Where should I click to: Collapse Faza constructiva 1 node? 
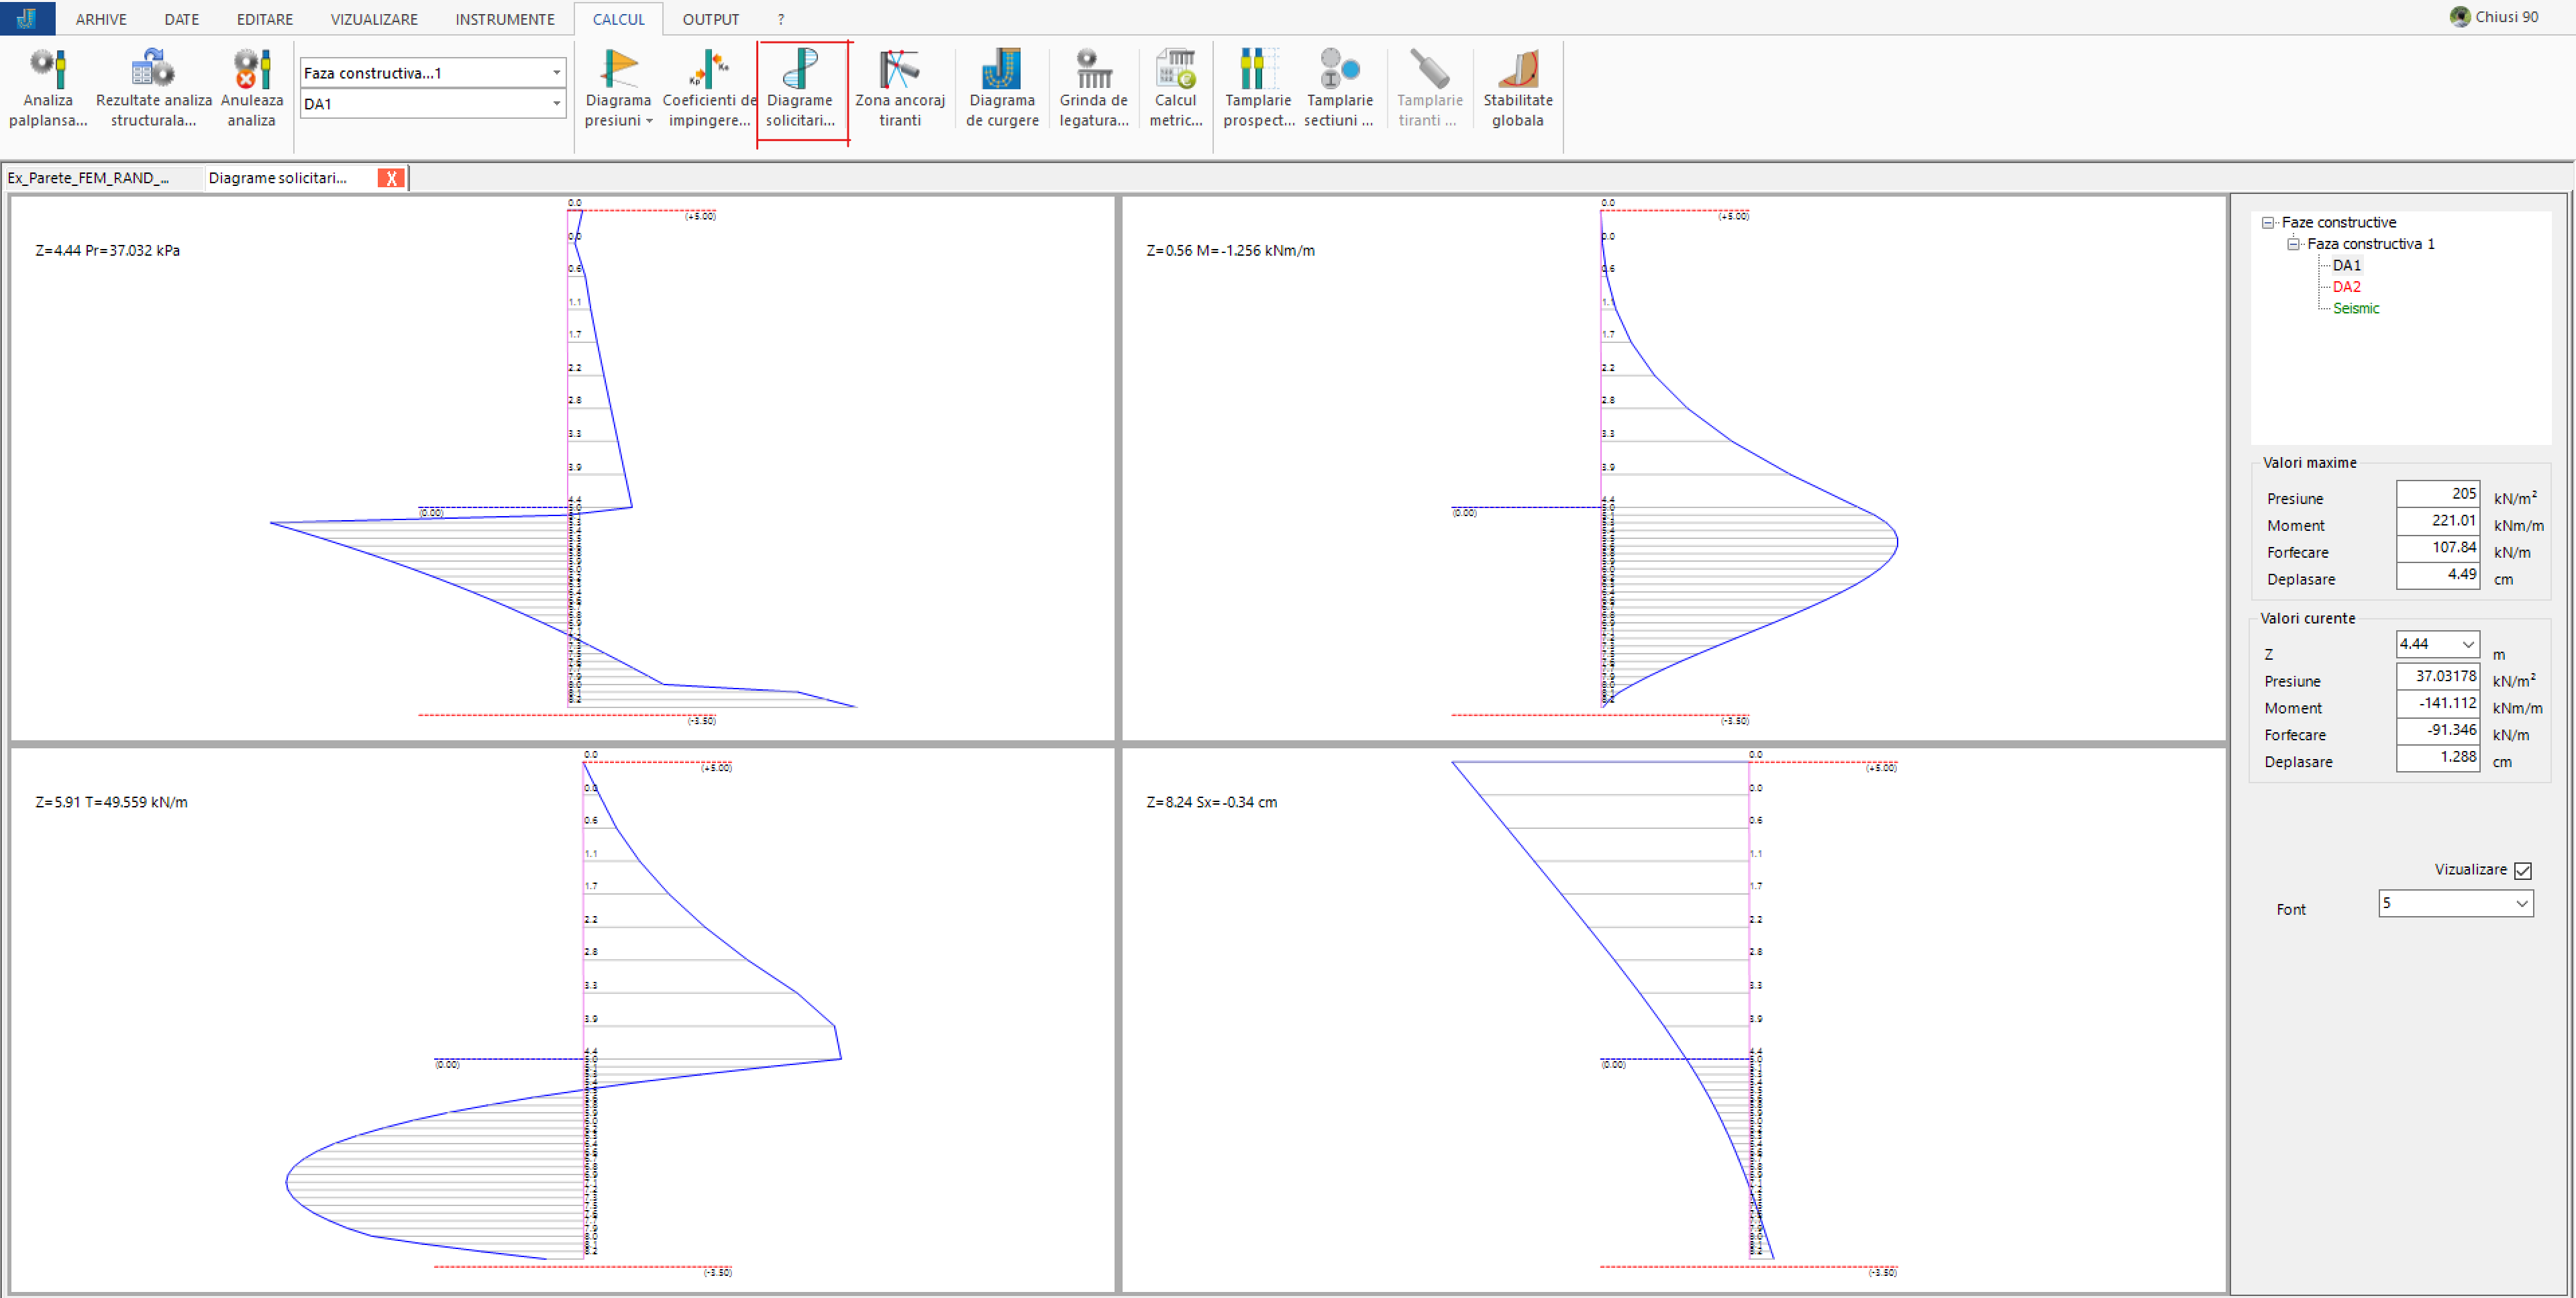(2294, 244)
